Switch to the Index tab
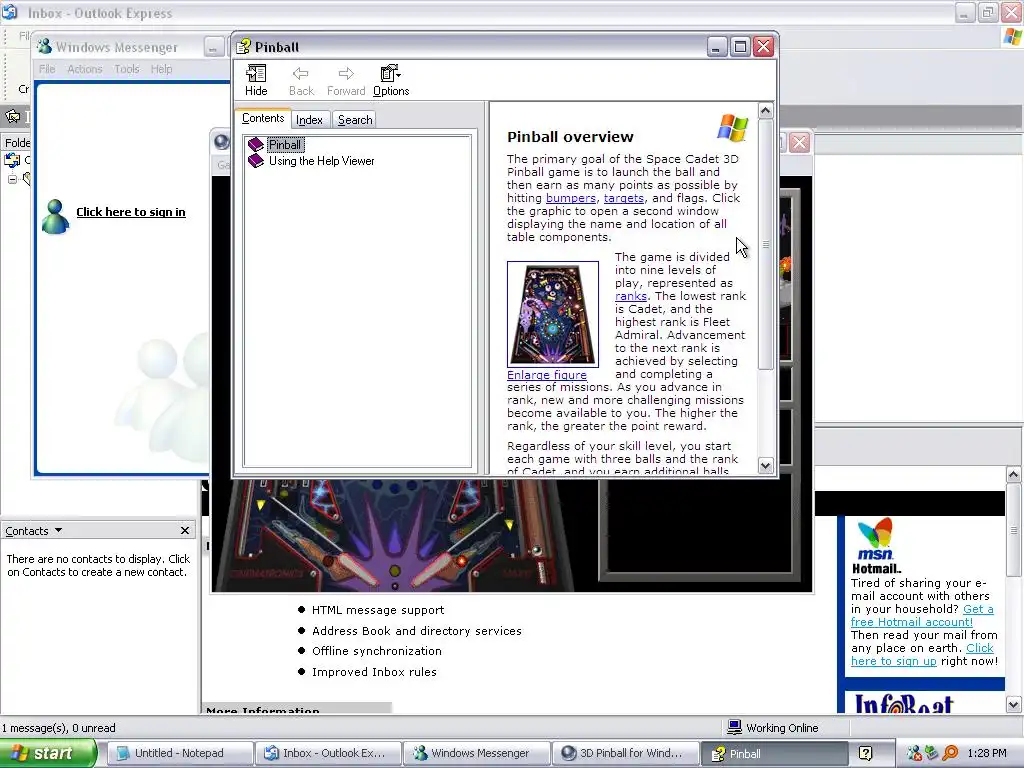This screenshot has width=1024, height=768. point(309,120)
